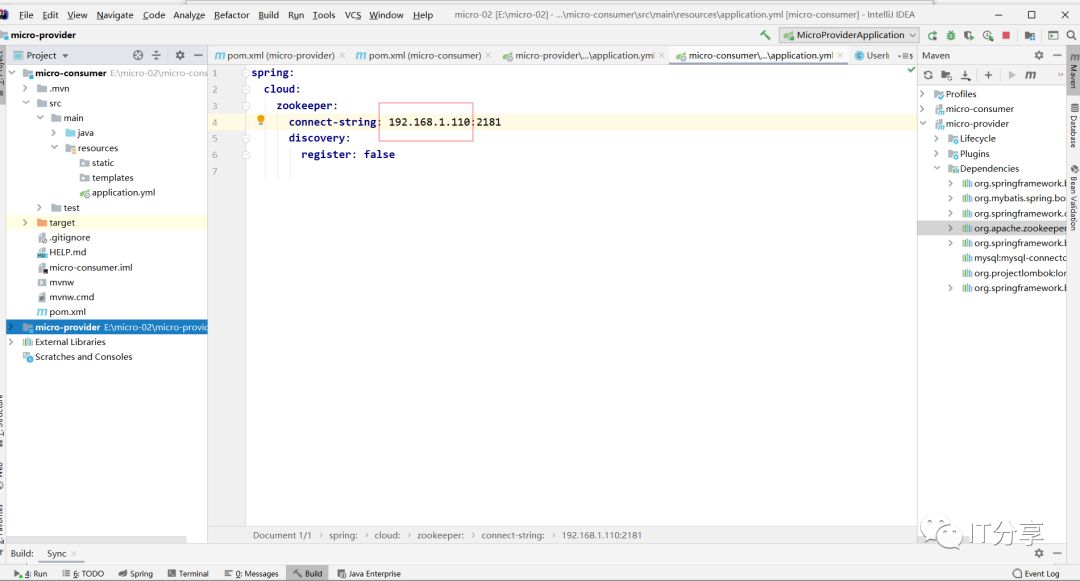Select Scratches and Consoles

[x=83, y=357]
